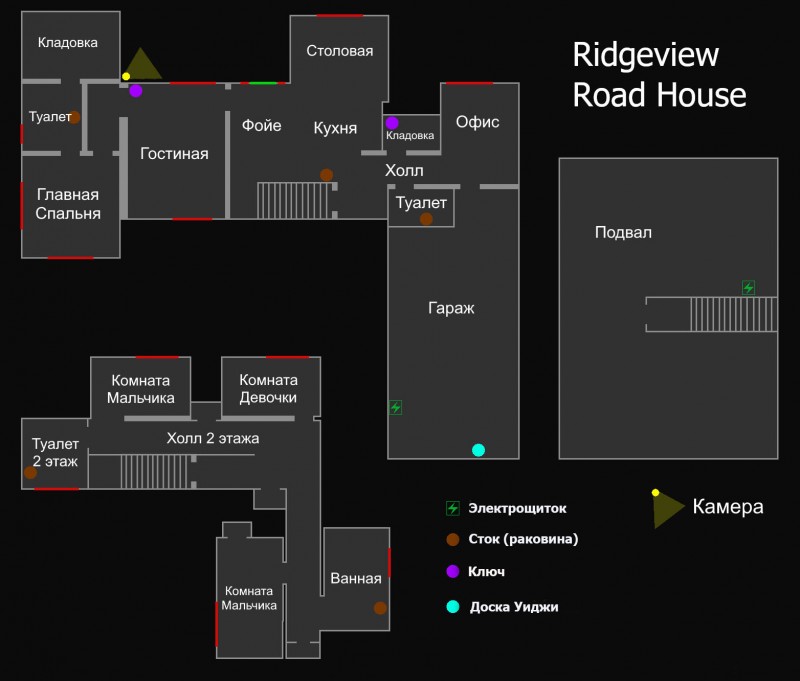Click the brown legend dot beside Сток (раковина)
800x681 pixels.
click(x=453, y=539)
